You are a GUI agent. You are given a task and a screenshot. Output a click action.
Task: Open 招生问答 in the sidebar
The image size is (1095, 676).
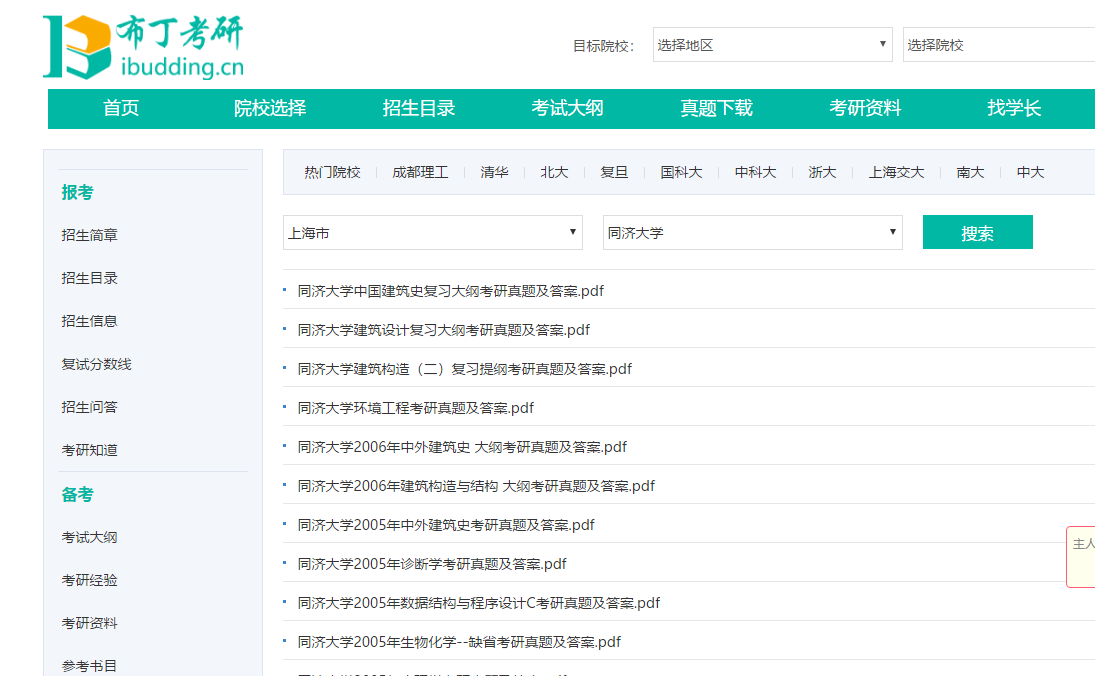coord(89,407)
